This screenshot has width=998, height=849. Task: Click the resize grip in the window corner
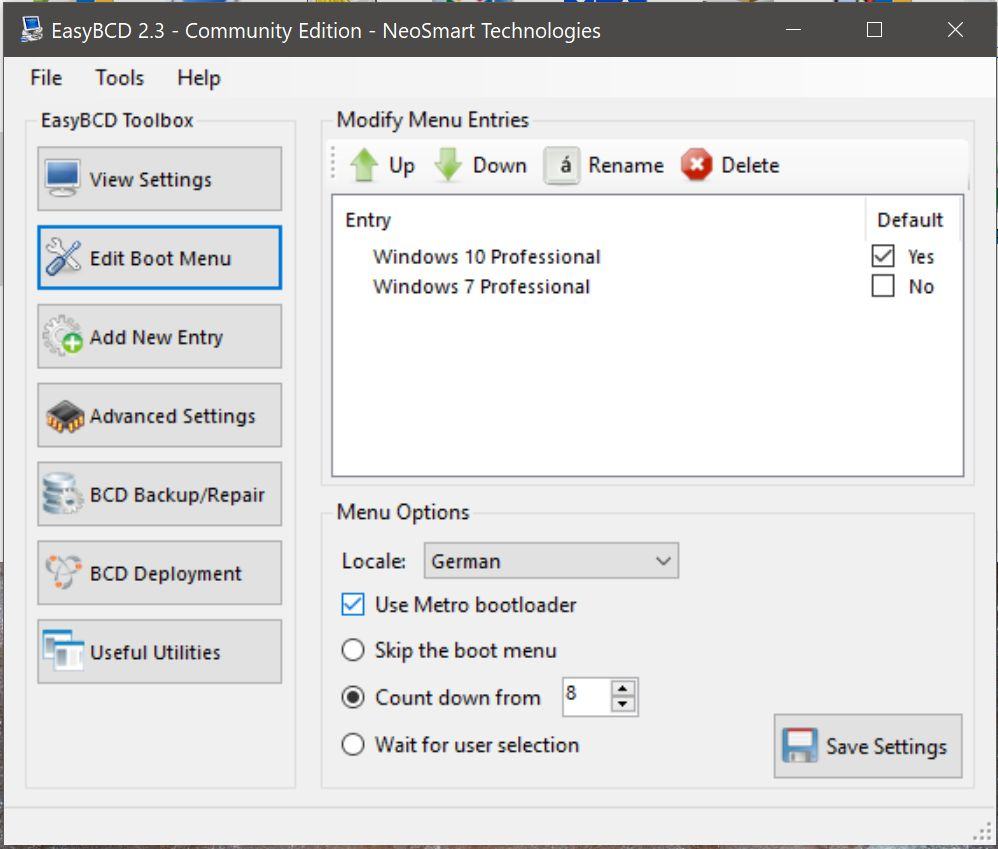tap(984, 831)
